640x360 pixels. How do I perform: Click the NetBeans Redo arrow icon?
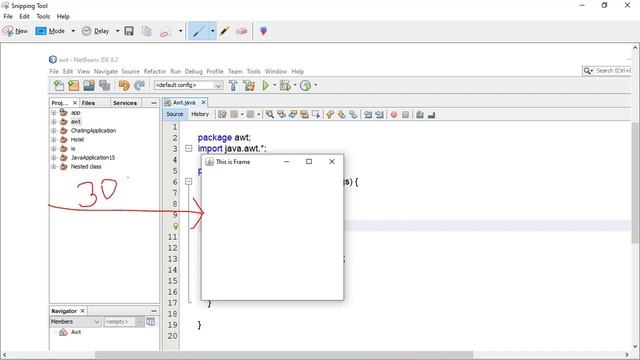click(140, 85)
